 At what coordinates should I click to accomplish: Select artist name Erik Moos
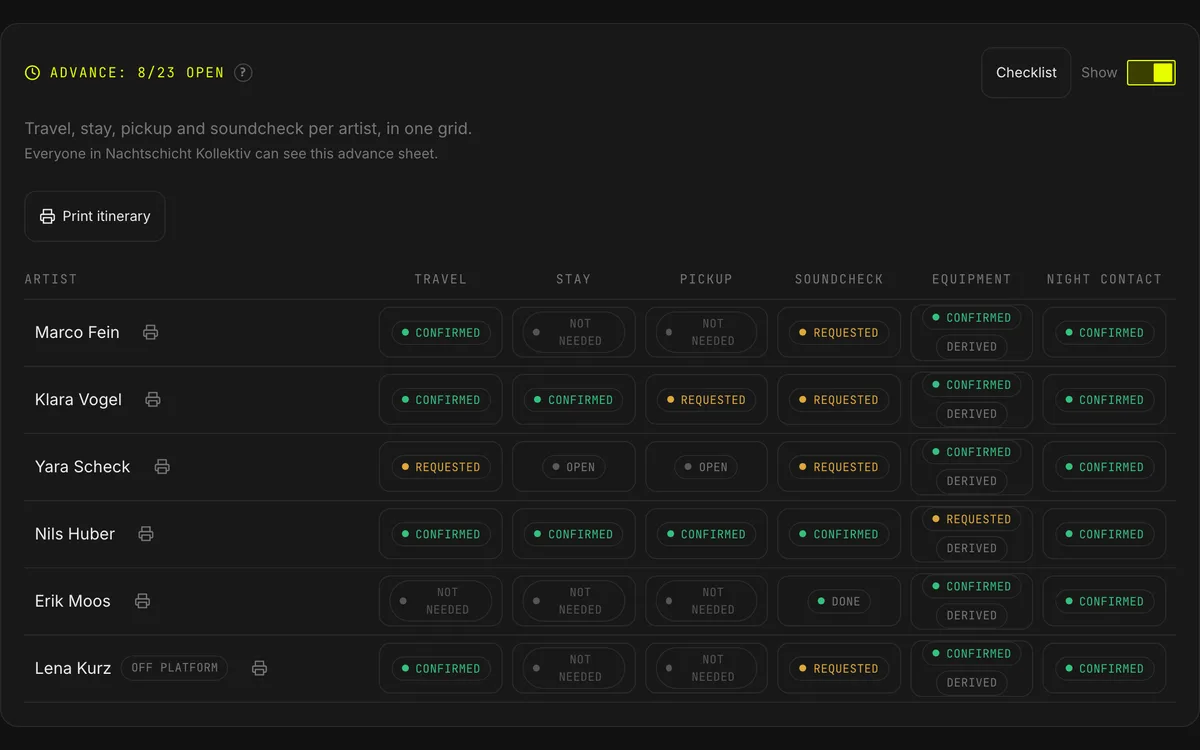coord(73,601)
